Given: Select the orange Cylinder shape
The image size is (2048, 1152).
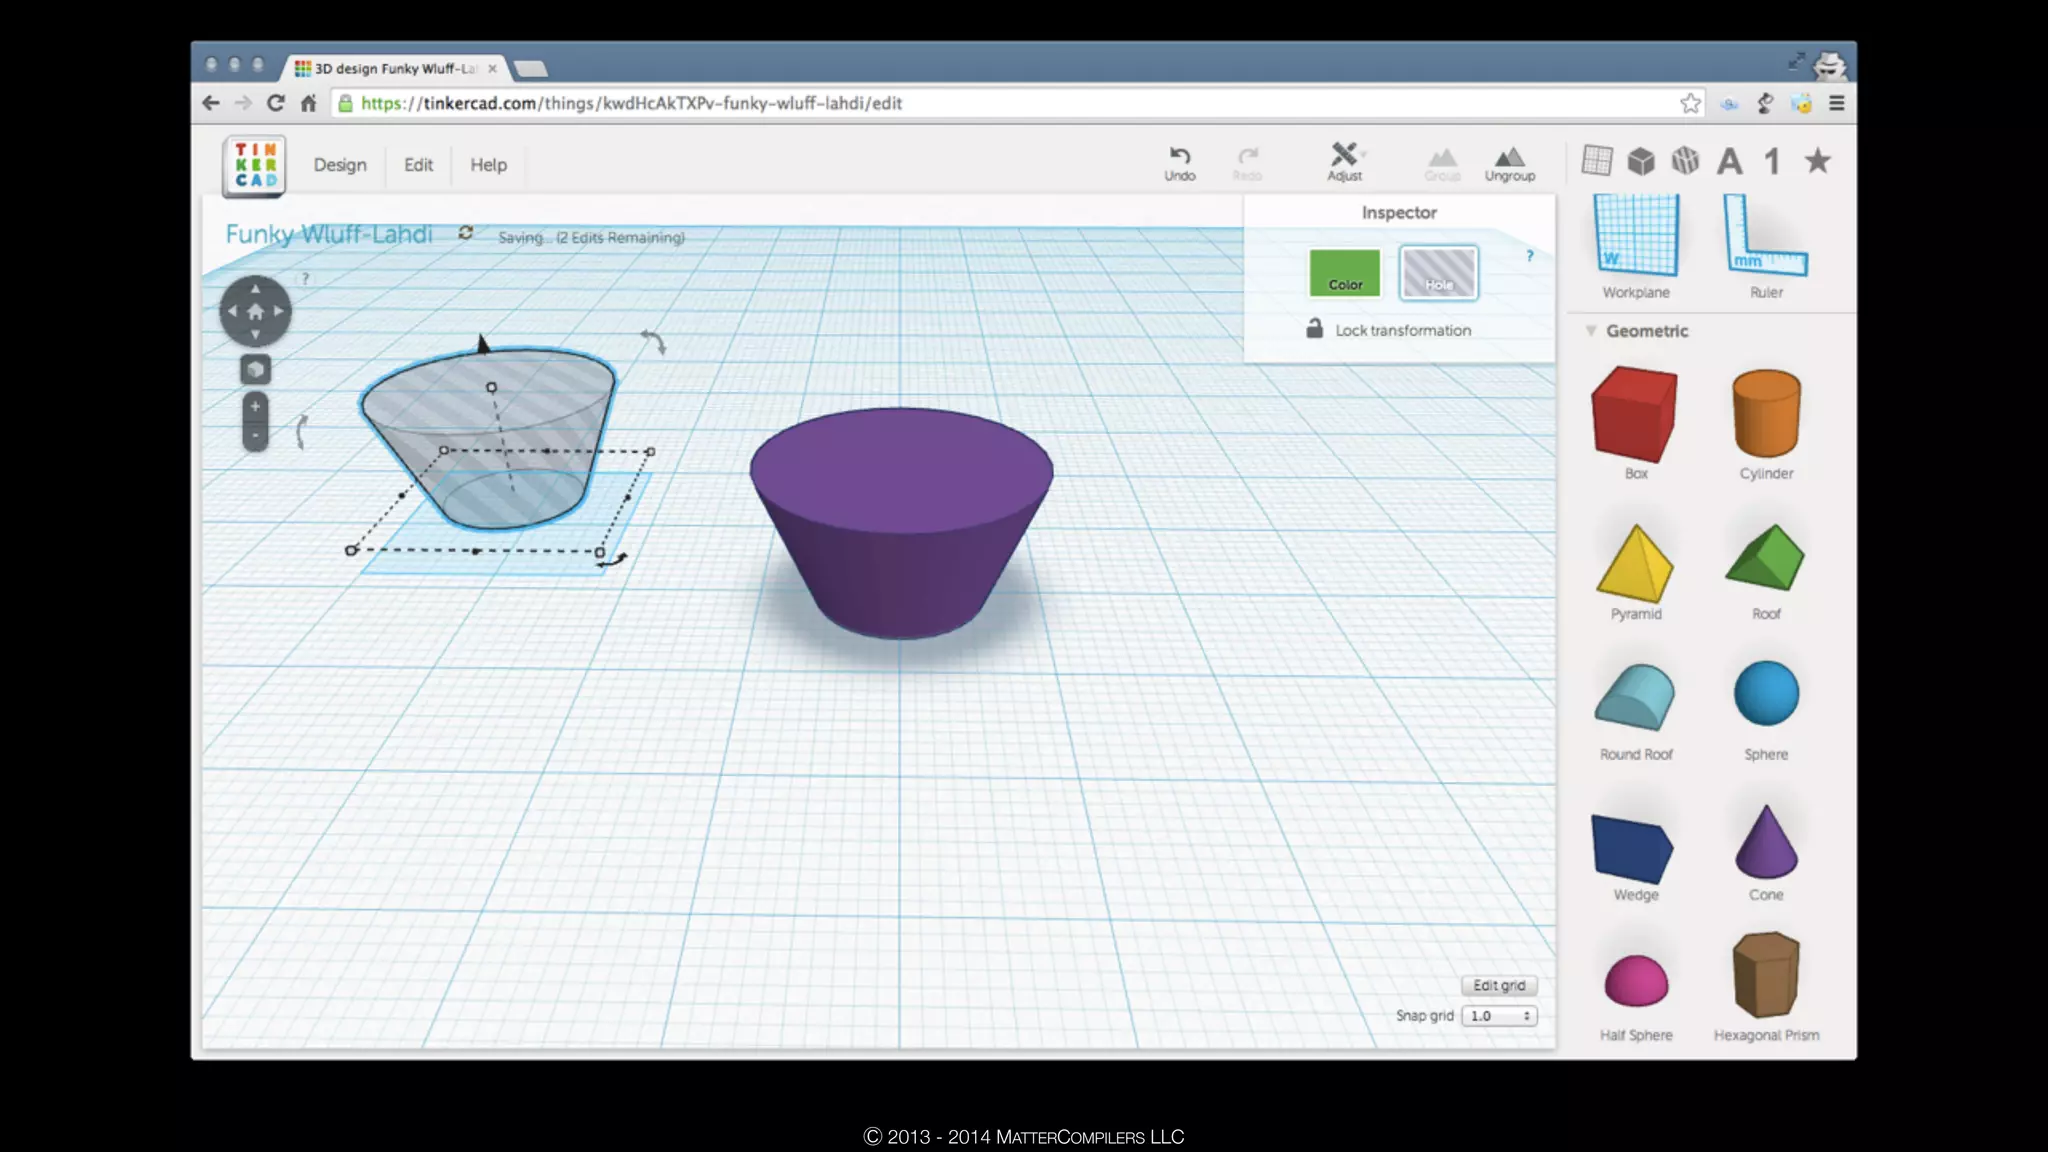Looking at the screenshot, I should [1766, 416].
